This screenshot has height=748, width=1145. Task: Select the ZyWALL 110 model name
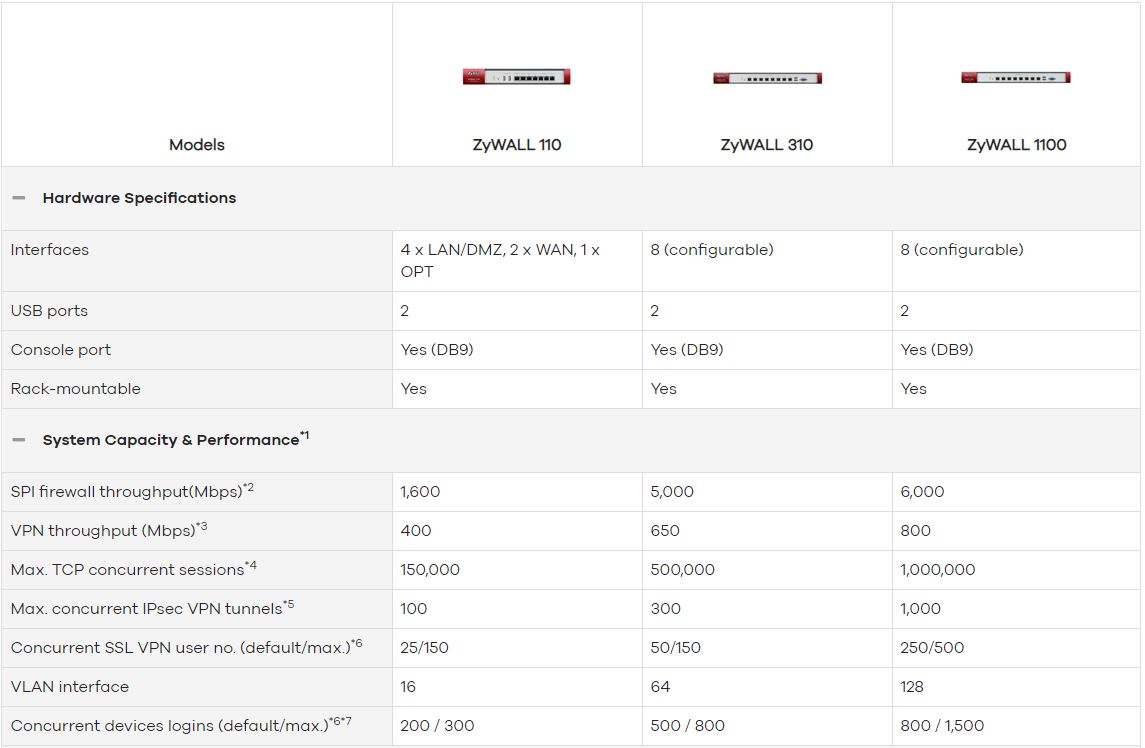[517, 145]
